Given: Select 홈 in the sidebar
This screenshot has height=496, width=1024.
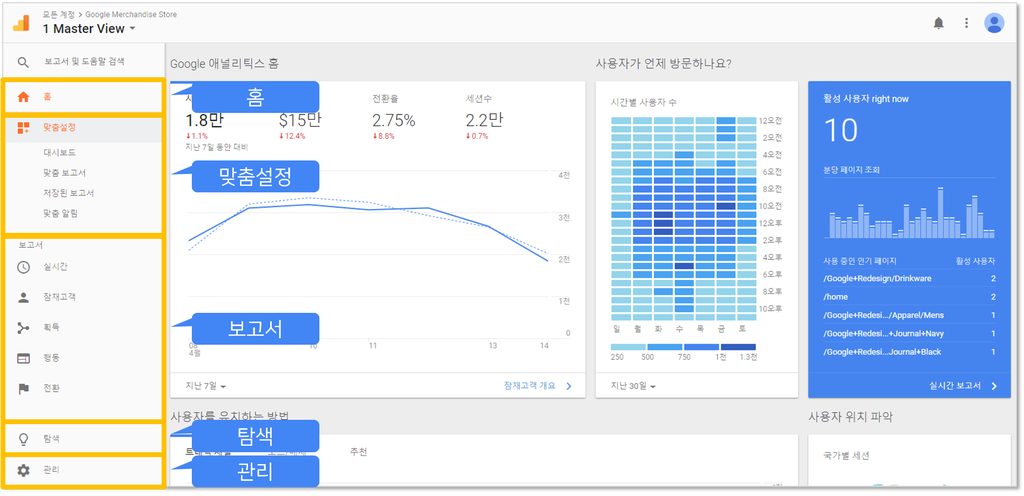Looking at the screenshot, I should [x=83, y=97].
